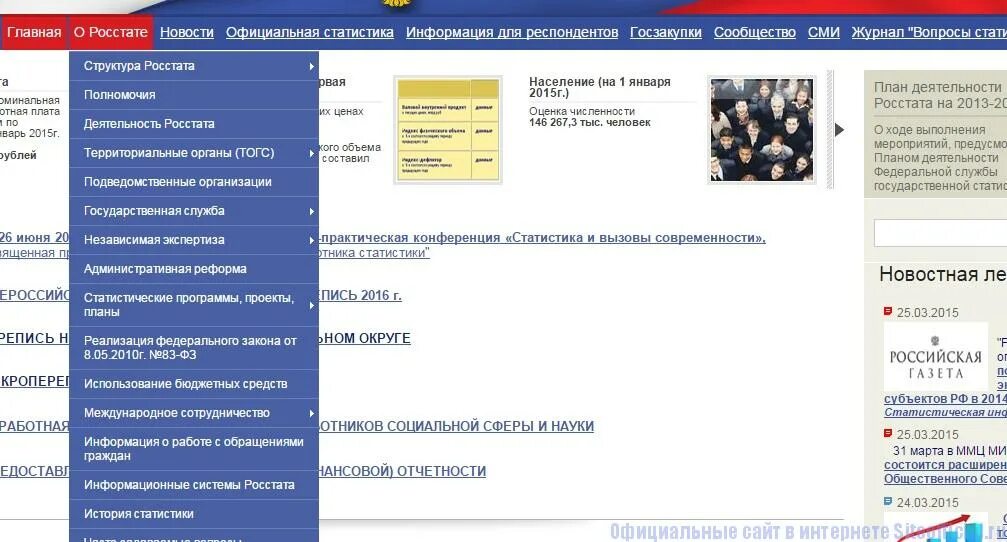Click the search input field in sidebar
Image resolution: width=1007 pixels, height=542 pixels.
coord(940,232)
